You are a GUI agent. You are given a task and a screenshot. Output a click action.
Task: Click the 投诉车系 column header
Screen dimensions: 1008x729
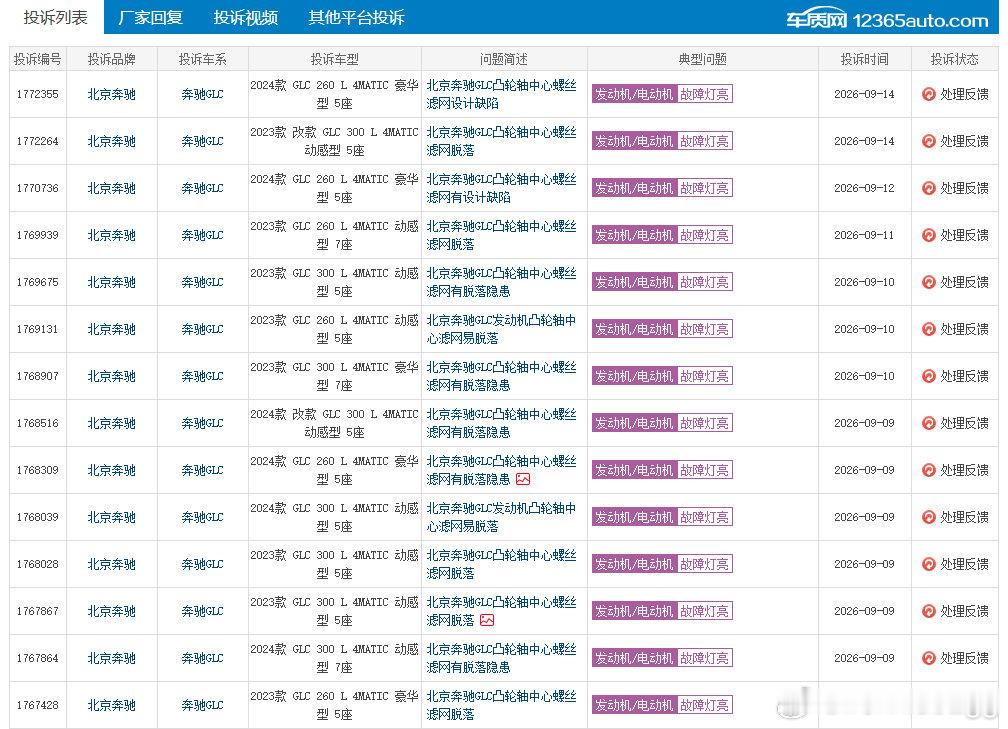(x=202, y=59)
